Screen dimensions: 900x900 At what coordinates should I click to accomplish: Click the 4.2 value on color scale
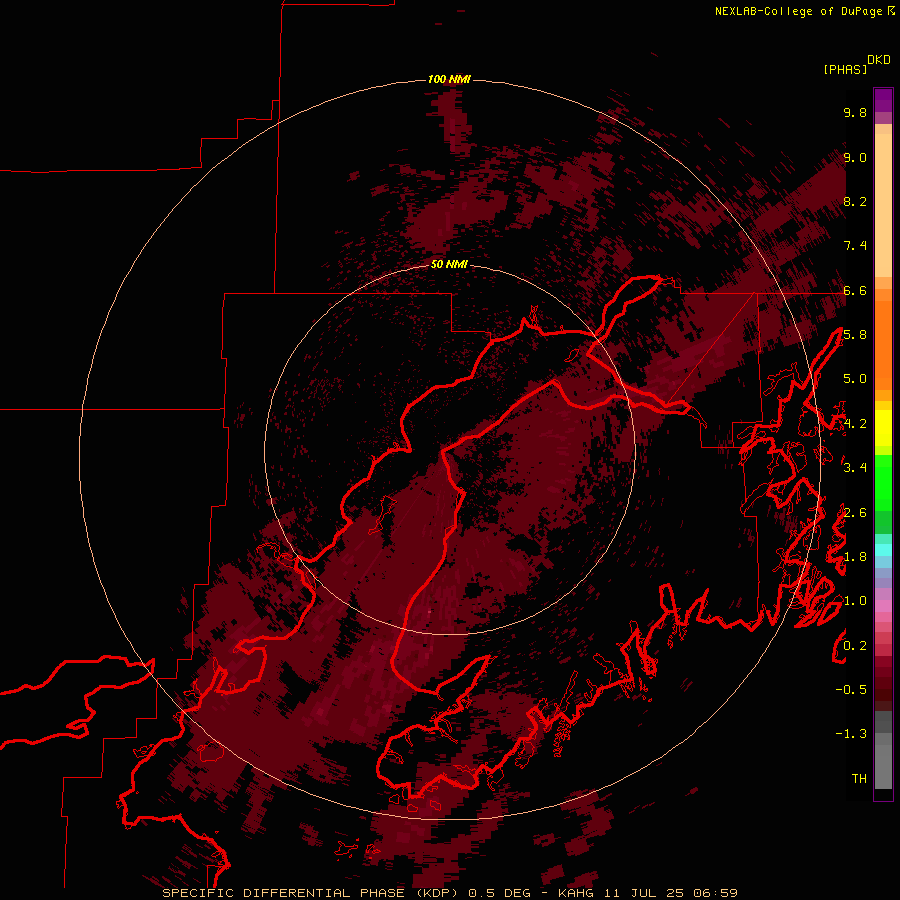coord(855,424)
